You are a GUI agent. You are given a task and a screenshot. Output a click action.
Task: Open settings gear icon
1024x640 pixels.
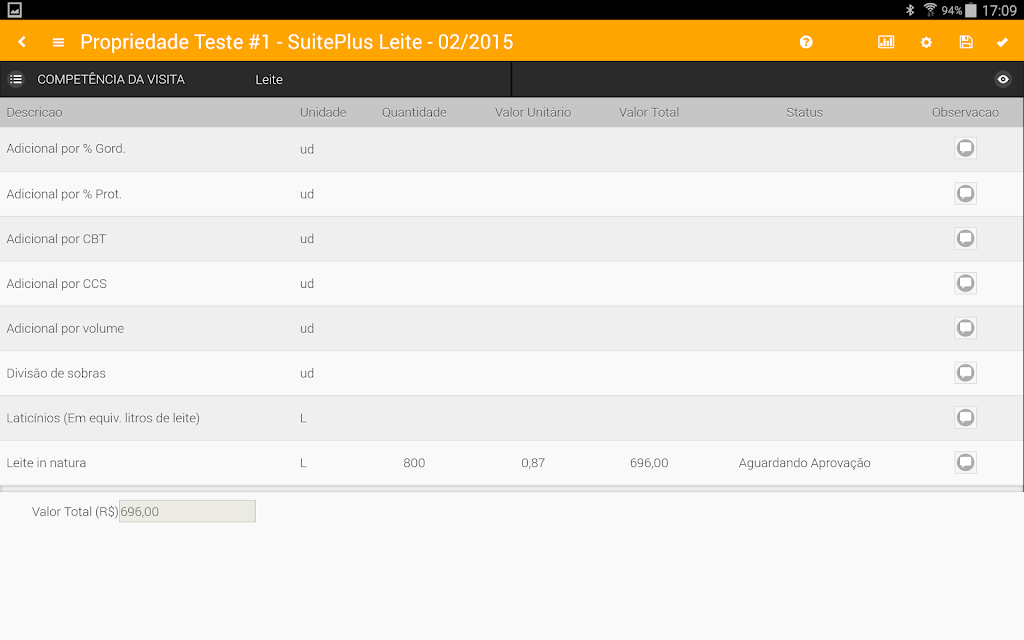pyautogui.click(x=926, y=42)
